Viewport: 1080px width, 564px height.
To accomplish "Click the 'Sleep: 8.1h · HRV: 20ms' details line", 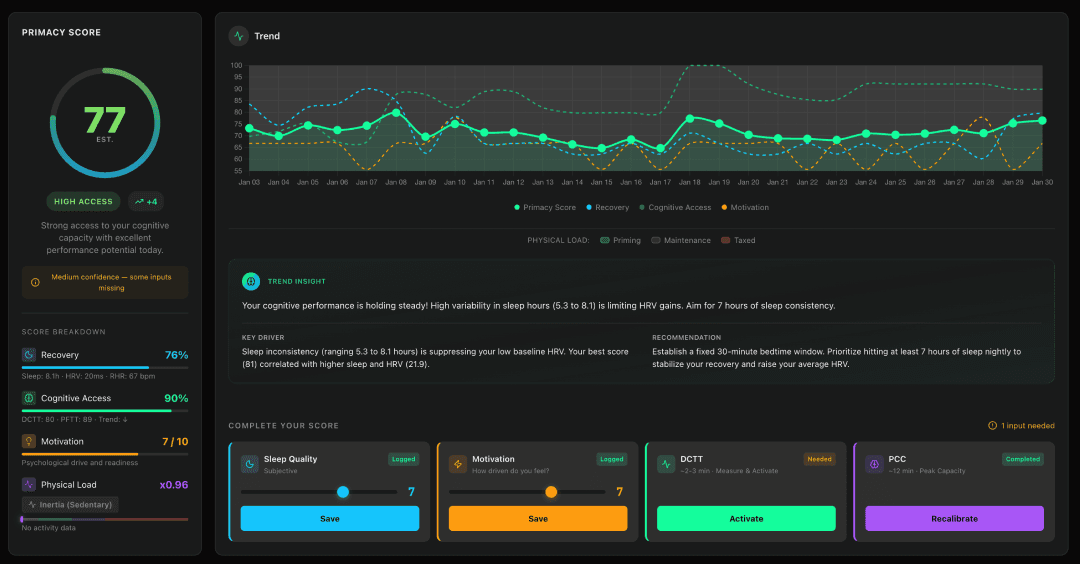I will point(88,376).
